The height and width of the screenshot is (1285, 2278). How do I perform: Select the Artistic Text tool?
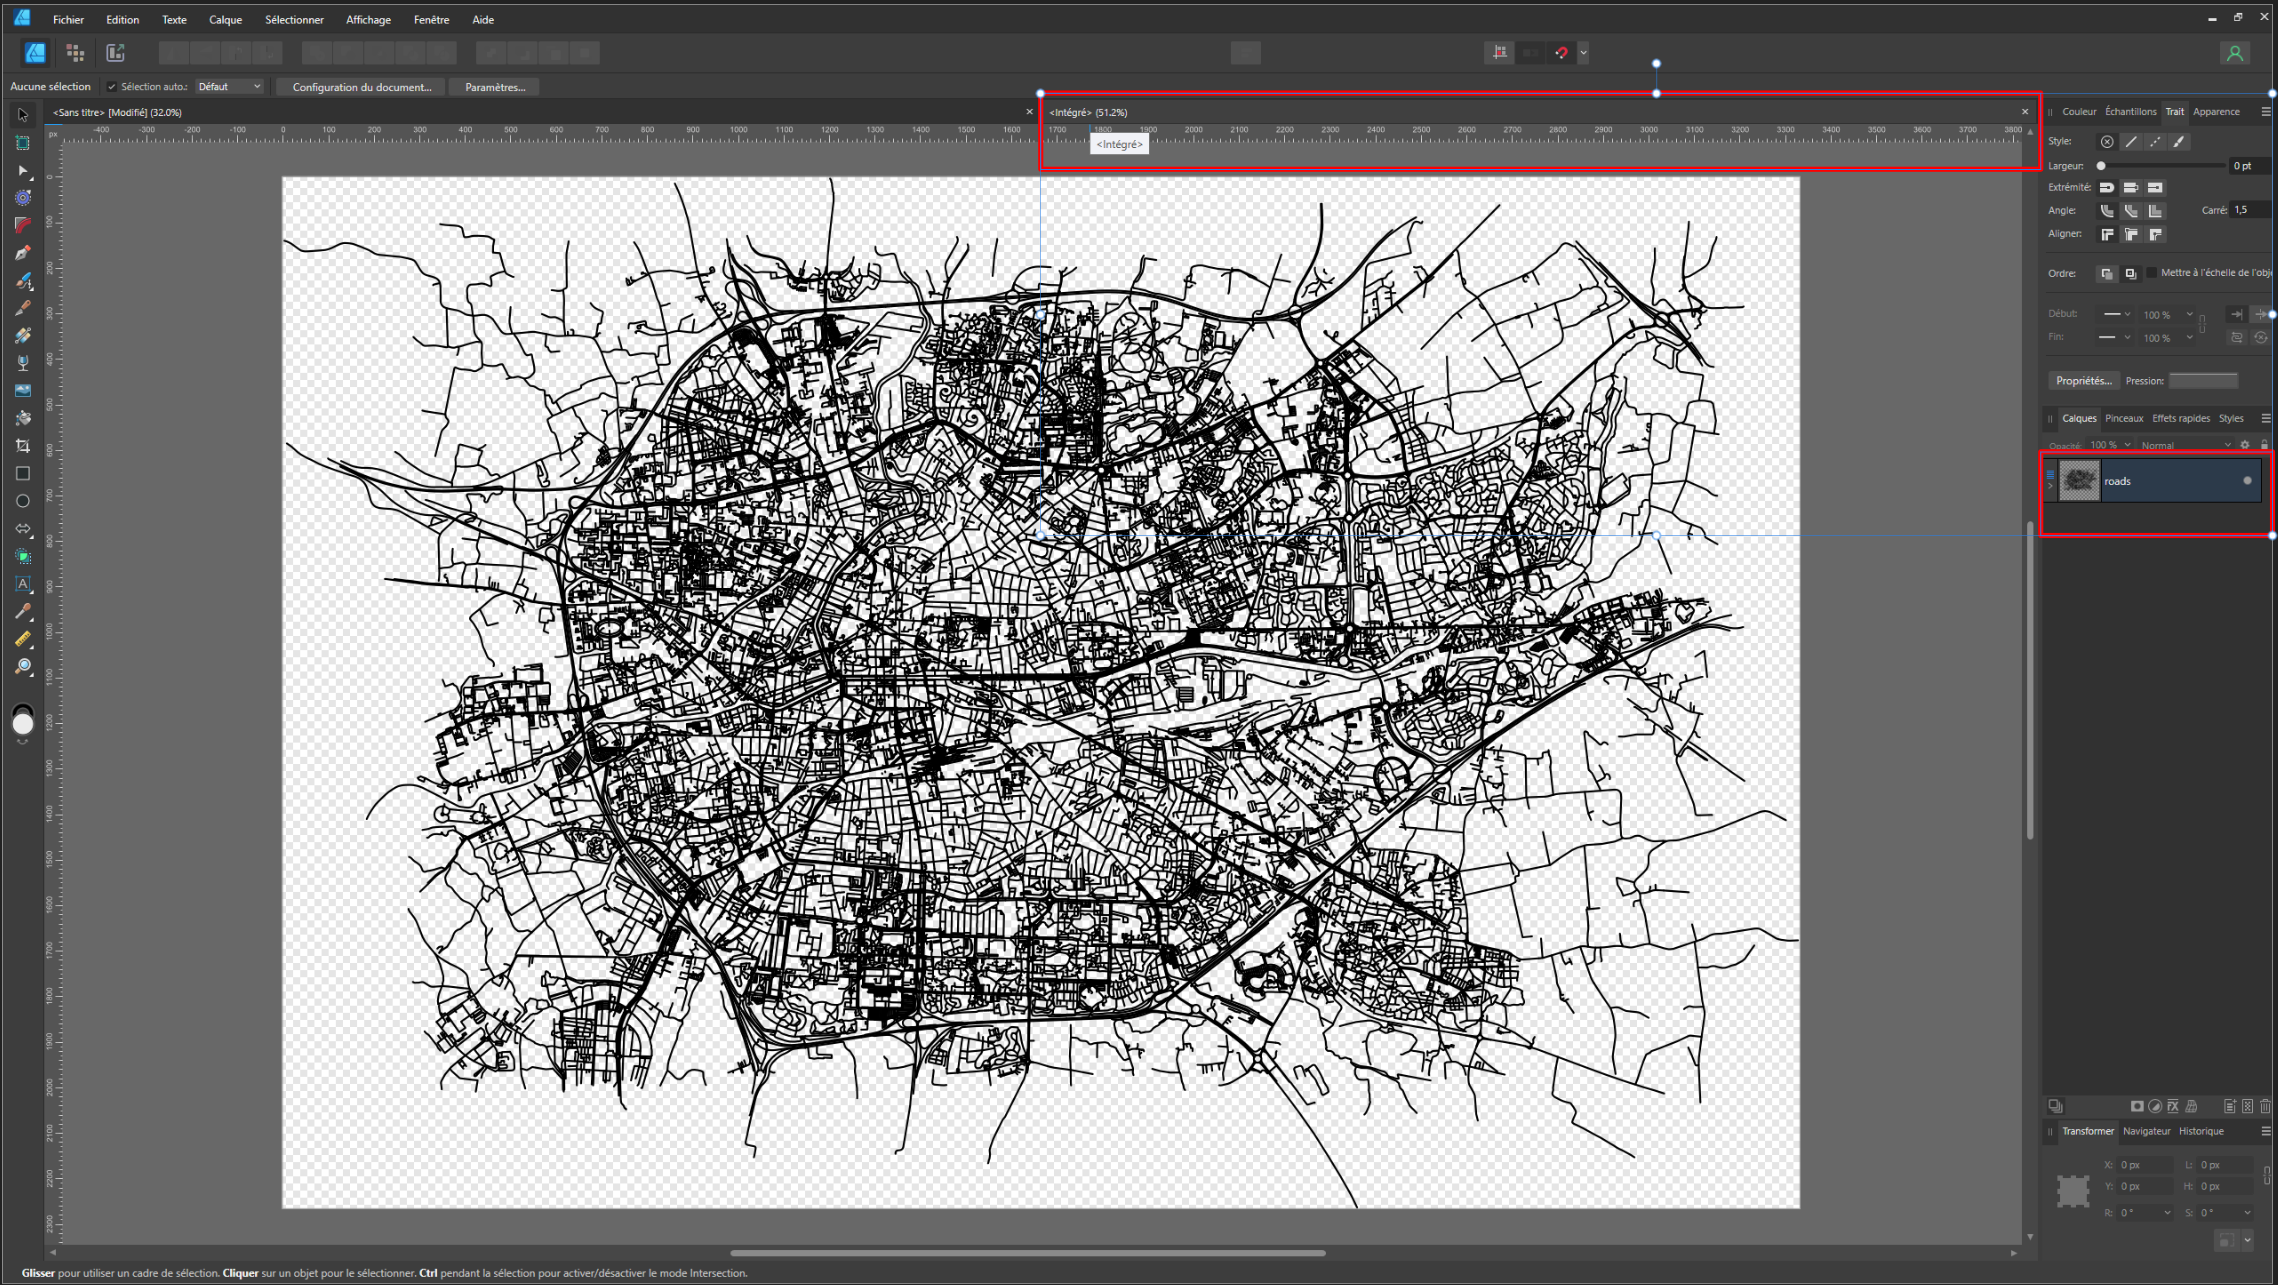point(22,584)
